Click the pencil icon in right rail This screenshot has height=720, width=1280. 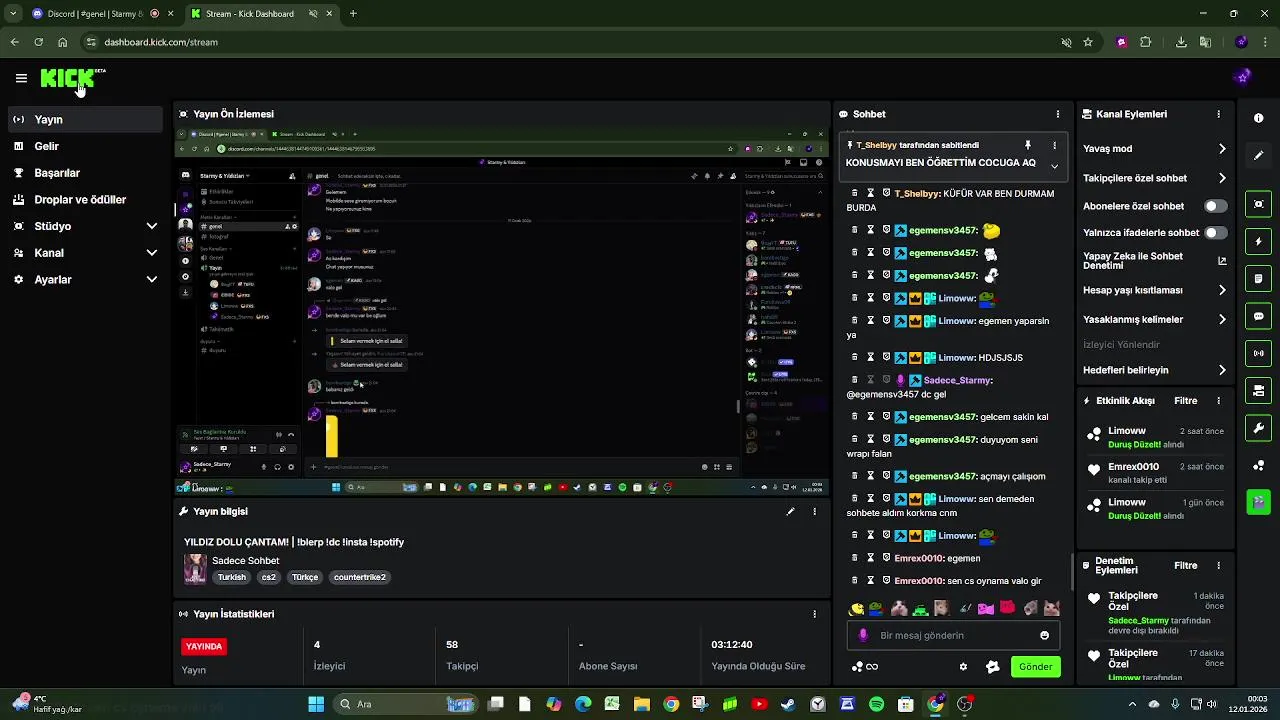point(1258,155)
